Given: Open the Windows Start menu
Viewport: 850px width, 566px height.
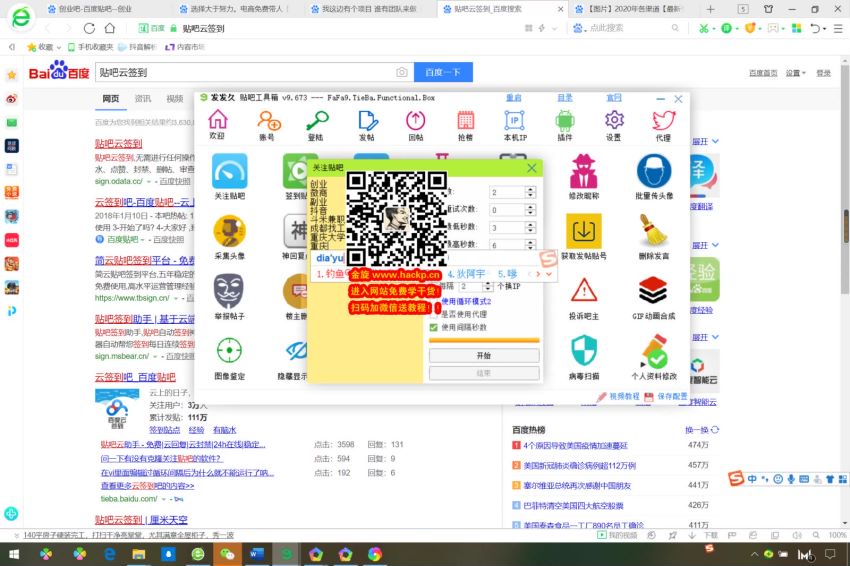Looking at the screenshot, I should pyautogui.click(x=14, y=554).
